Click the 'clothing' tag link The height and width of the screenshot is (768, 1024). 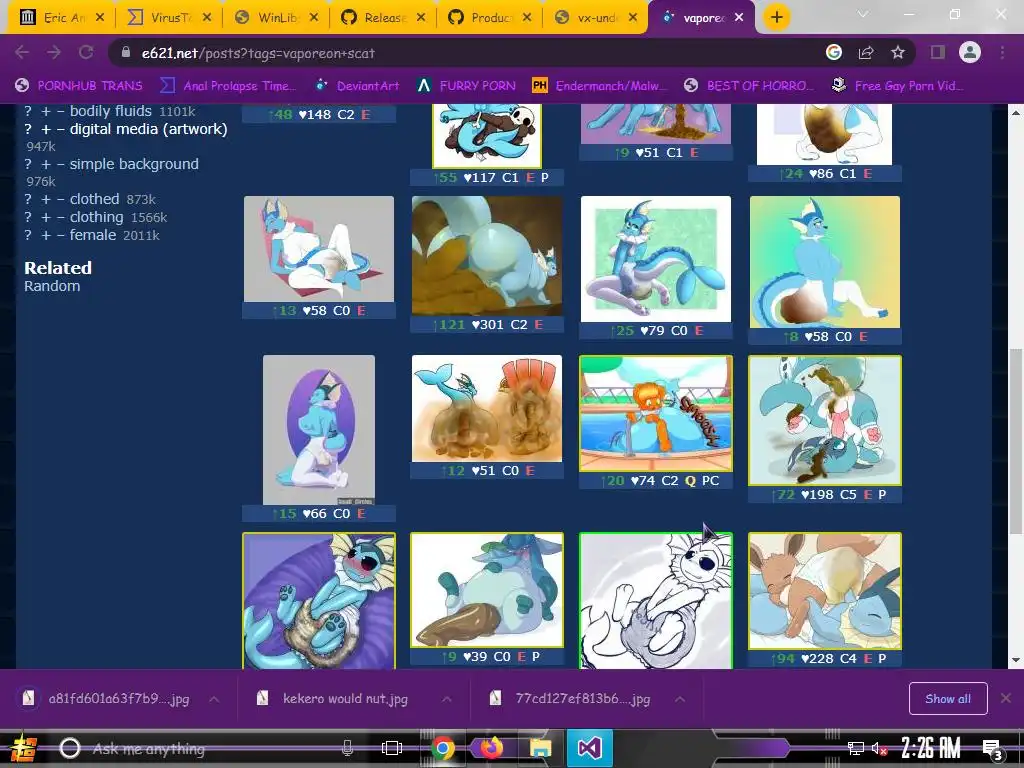click(x=96, y=217)
